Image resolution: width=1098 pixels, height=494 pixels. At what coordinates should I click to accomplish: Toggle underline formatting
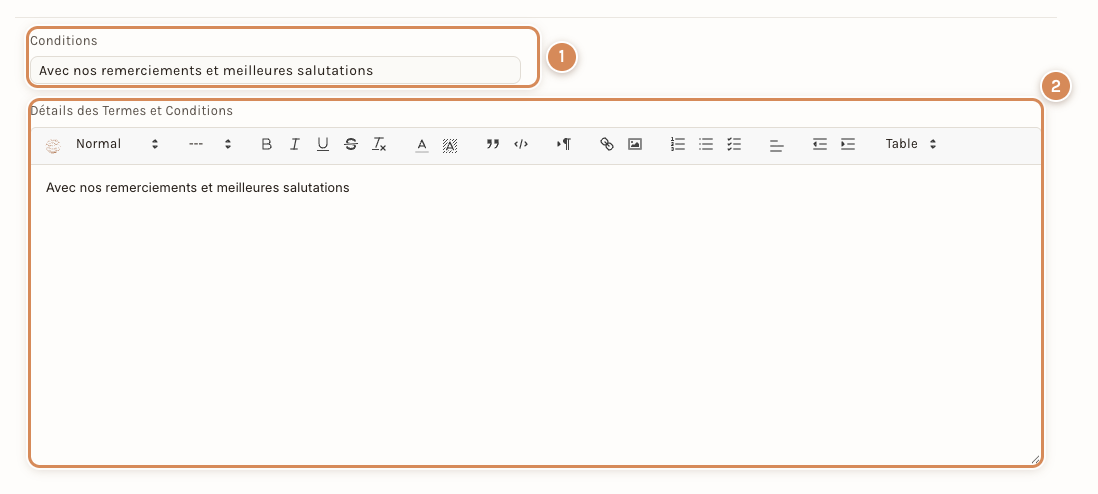(323, 144)
